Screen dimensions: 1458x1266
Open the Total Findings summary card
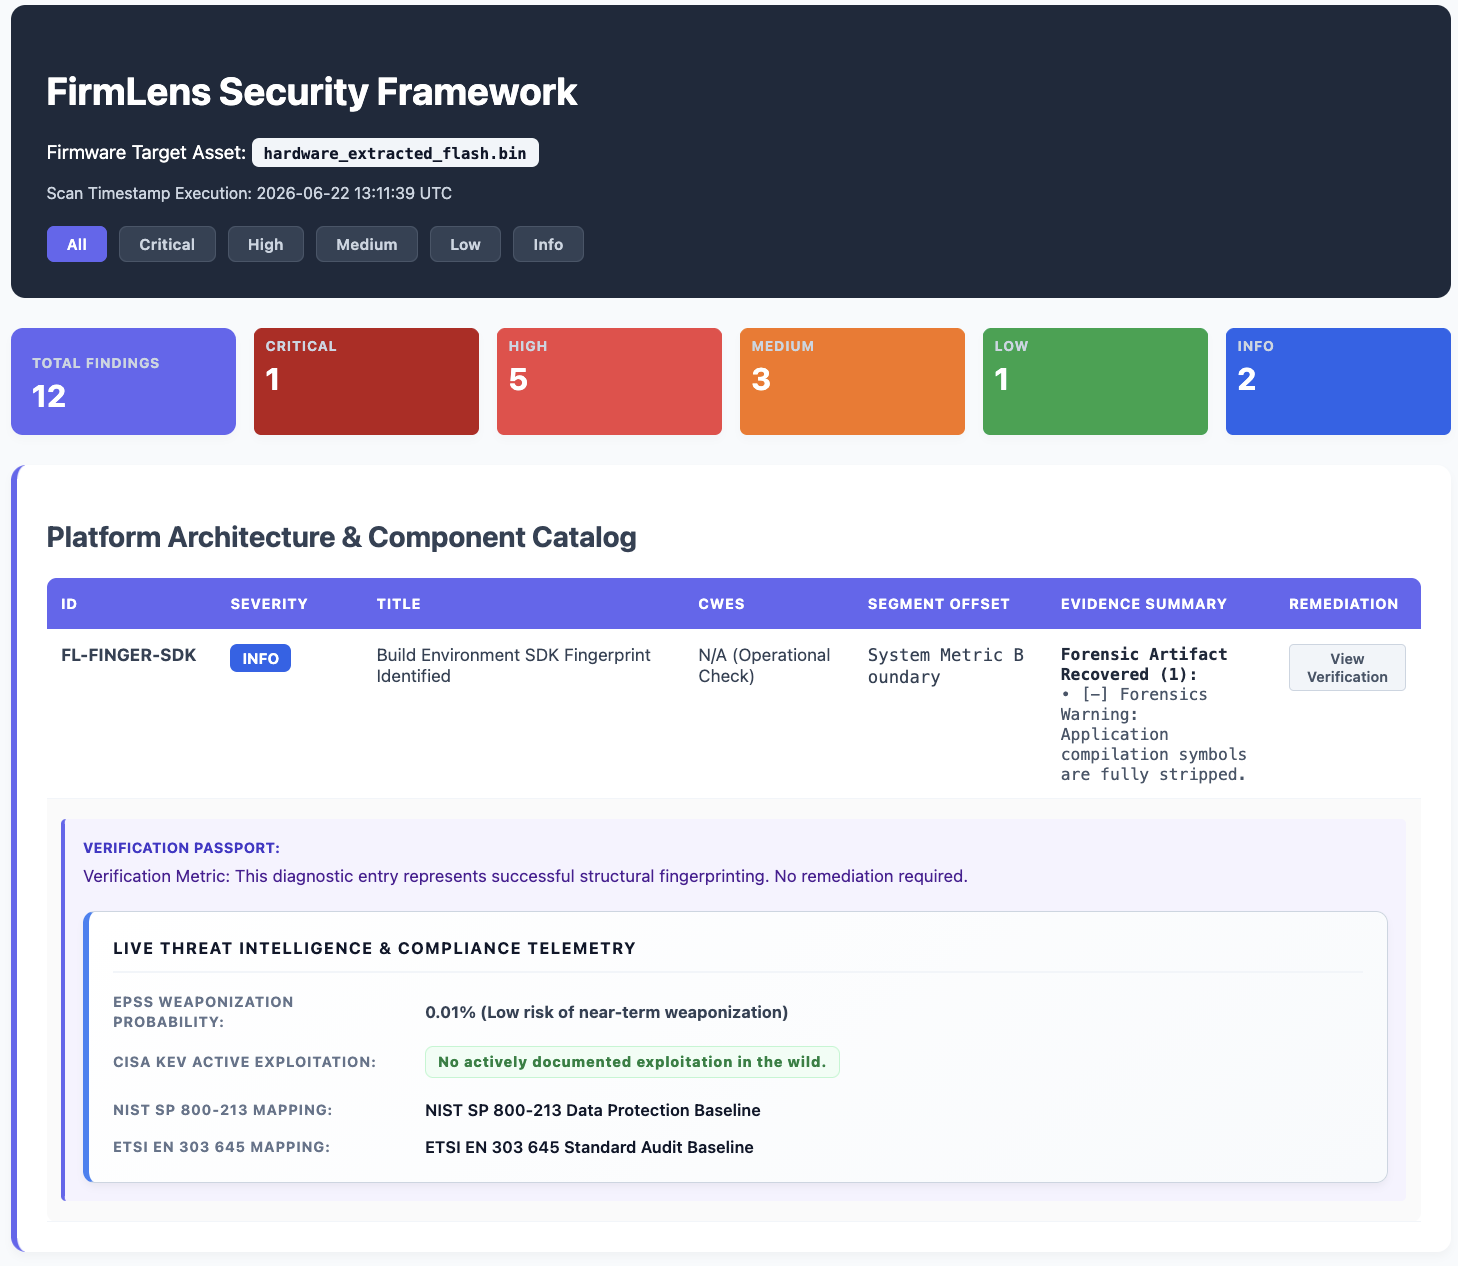click(x=123, y=381)
